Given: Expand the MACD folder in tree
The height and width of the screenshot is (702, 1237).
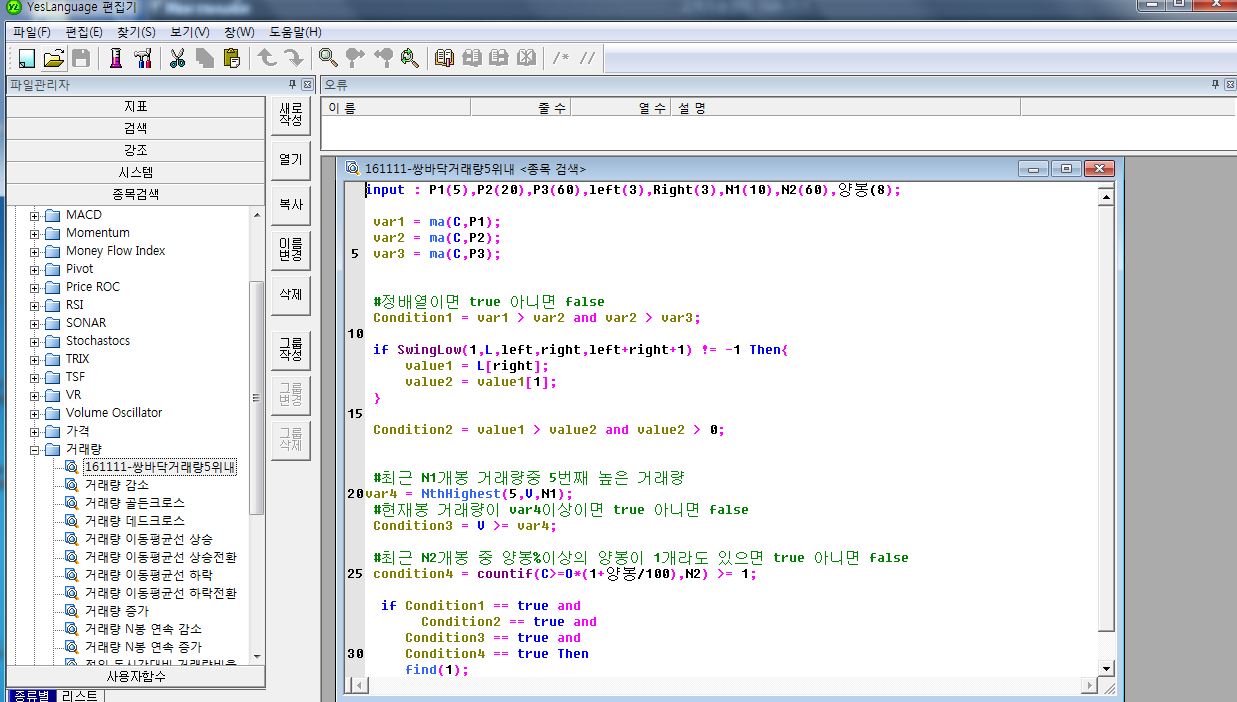Looking at the screenshot, I should tap(35, 216).
